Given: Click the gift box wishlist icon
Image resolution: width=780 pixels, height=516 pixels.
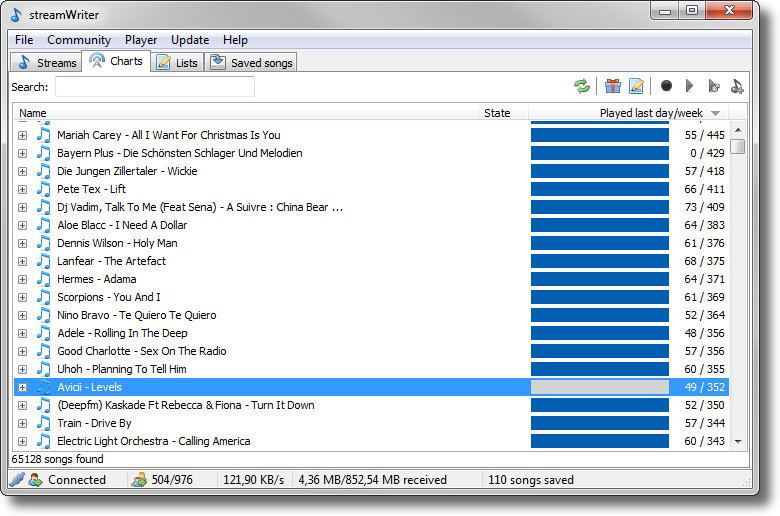Looking at the screenshot, I should click(613, 87).
